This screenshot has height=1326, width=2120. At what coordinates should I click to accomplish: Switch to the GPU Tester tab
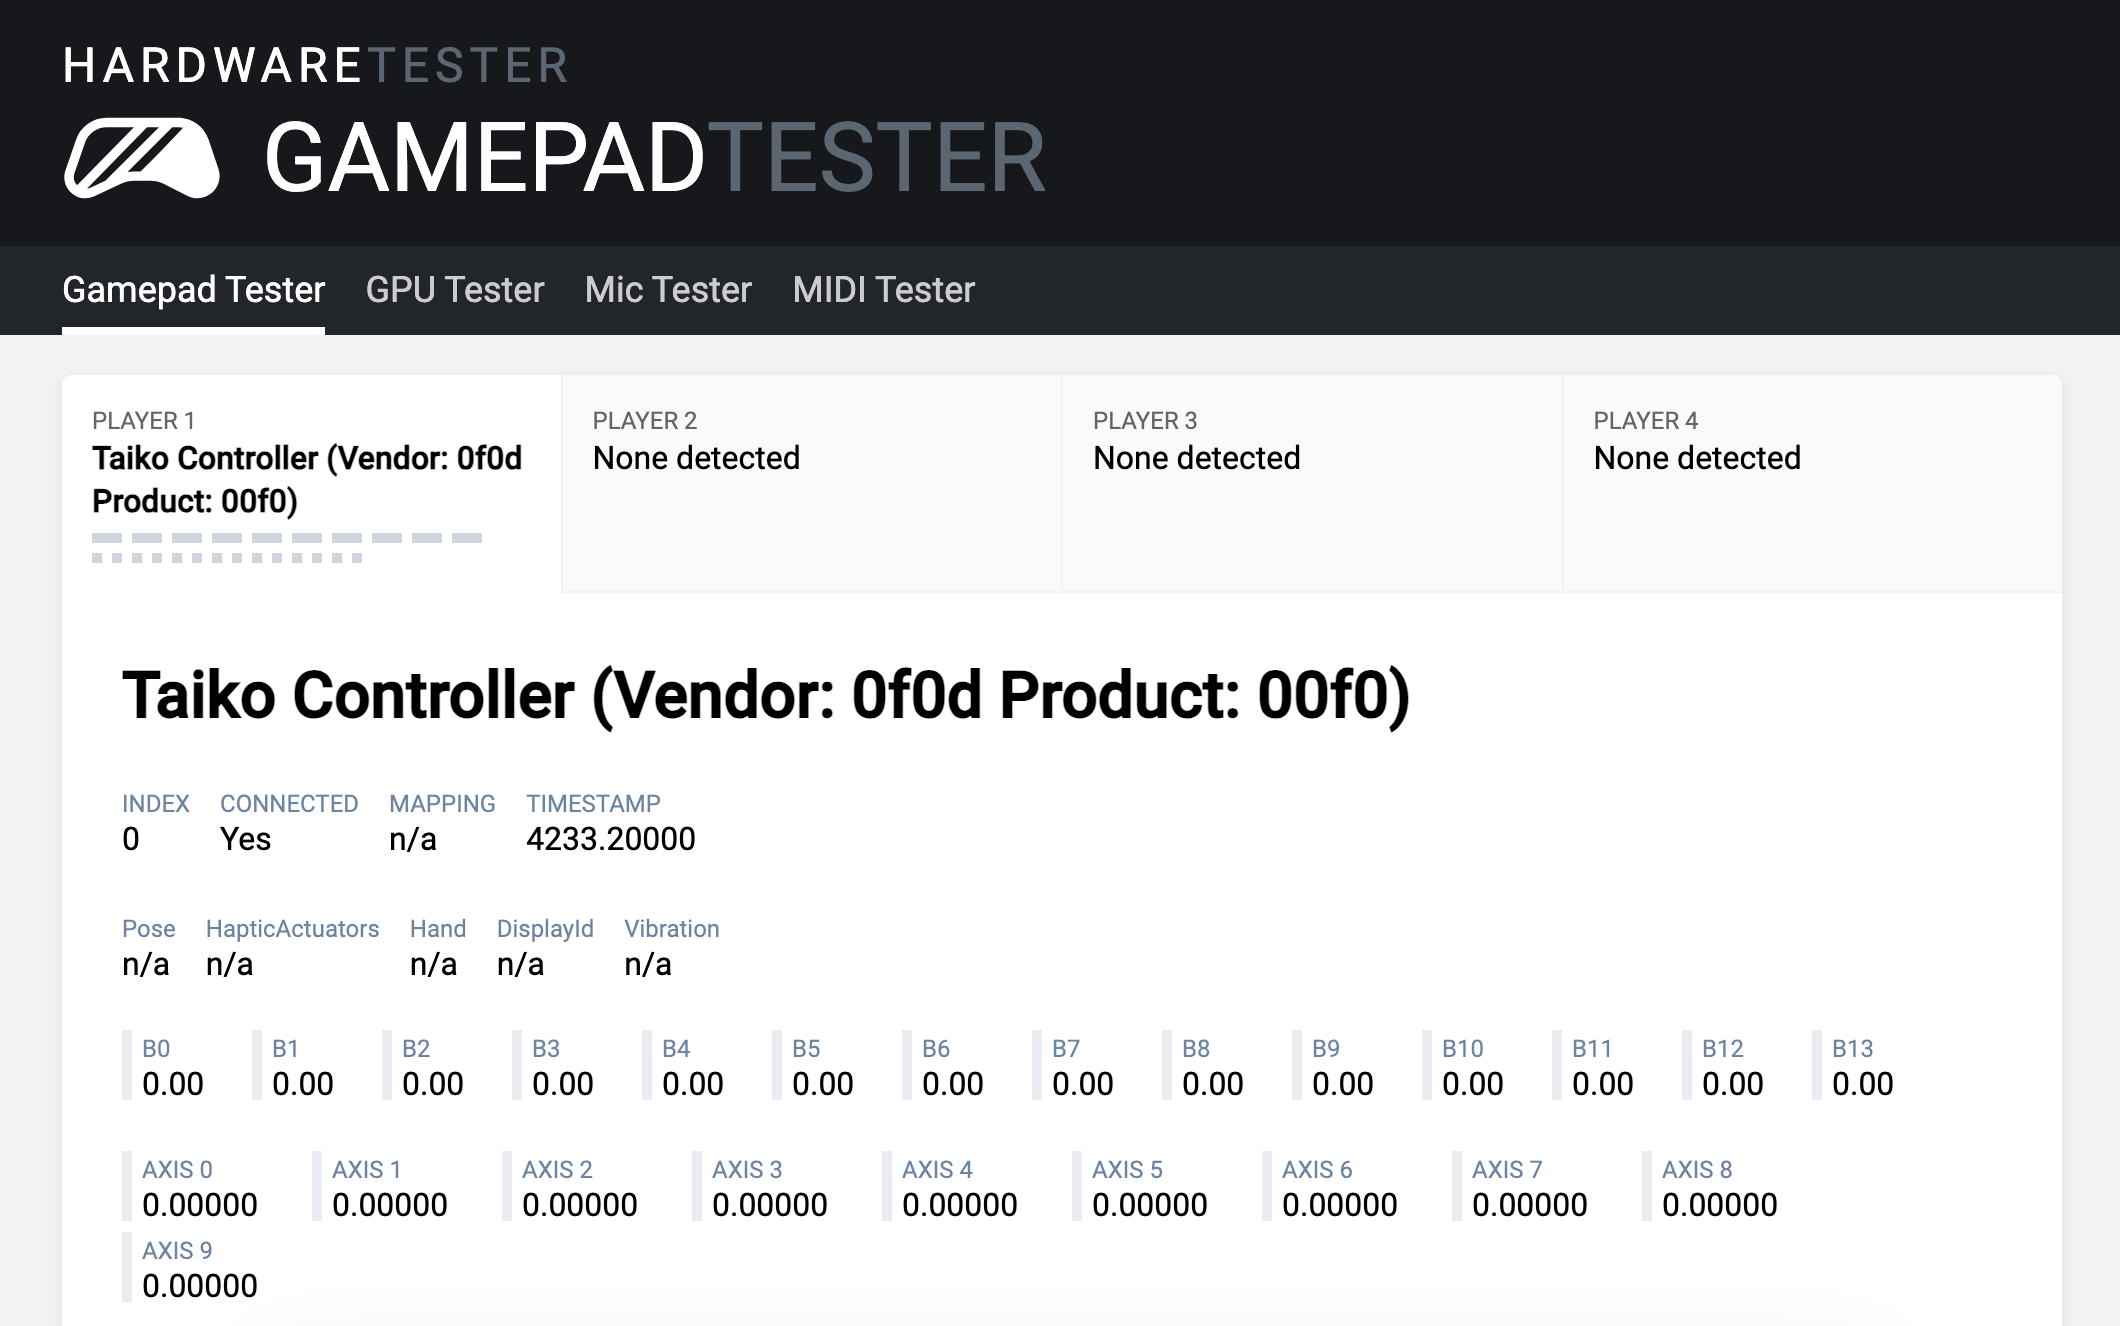(x=454, y=290)
